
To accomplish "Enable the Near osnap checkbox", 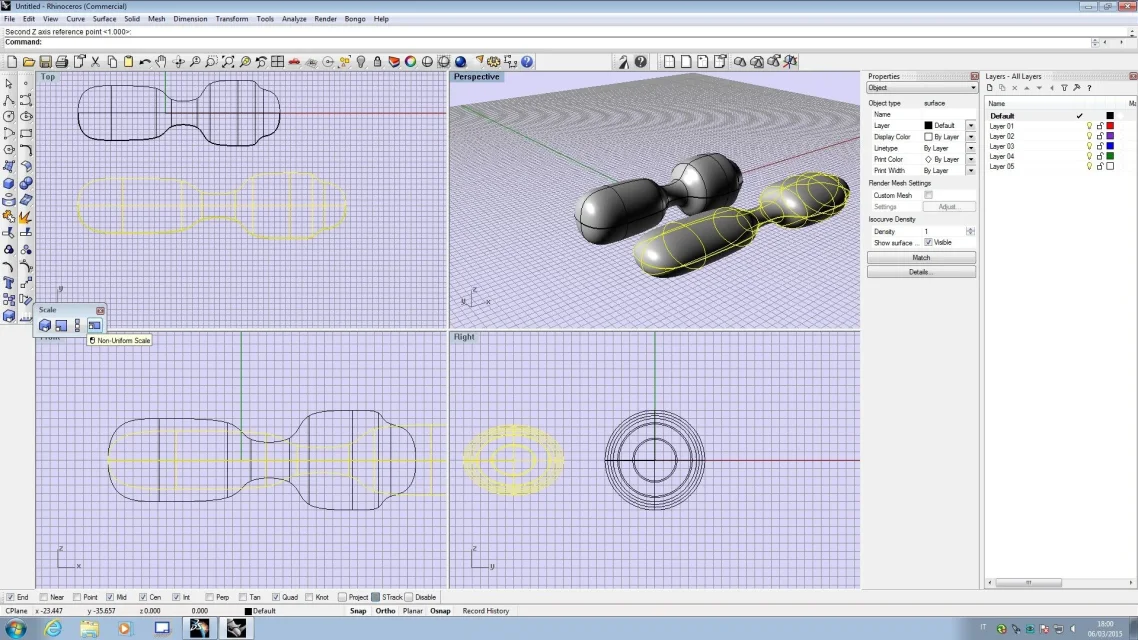I will tap(44, 597).
